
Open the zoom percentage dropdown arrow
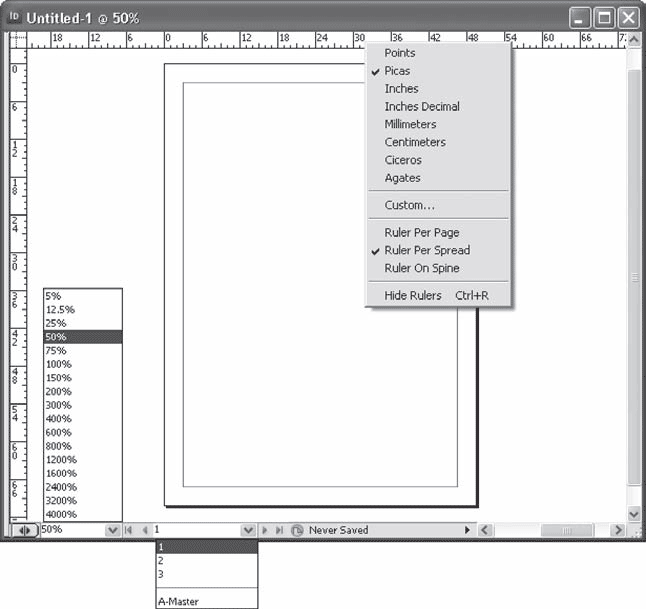(x=112, y=530)
